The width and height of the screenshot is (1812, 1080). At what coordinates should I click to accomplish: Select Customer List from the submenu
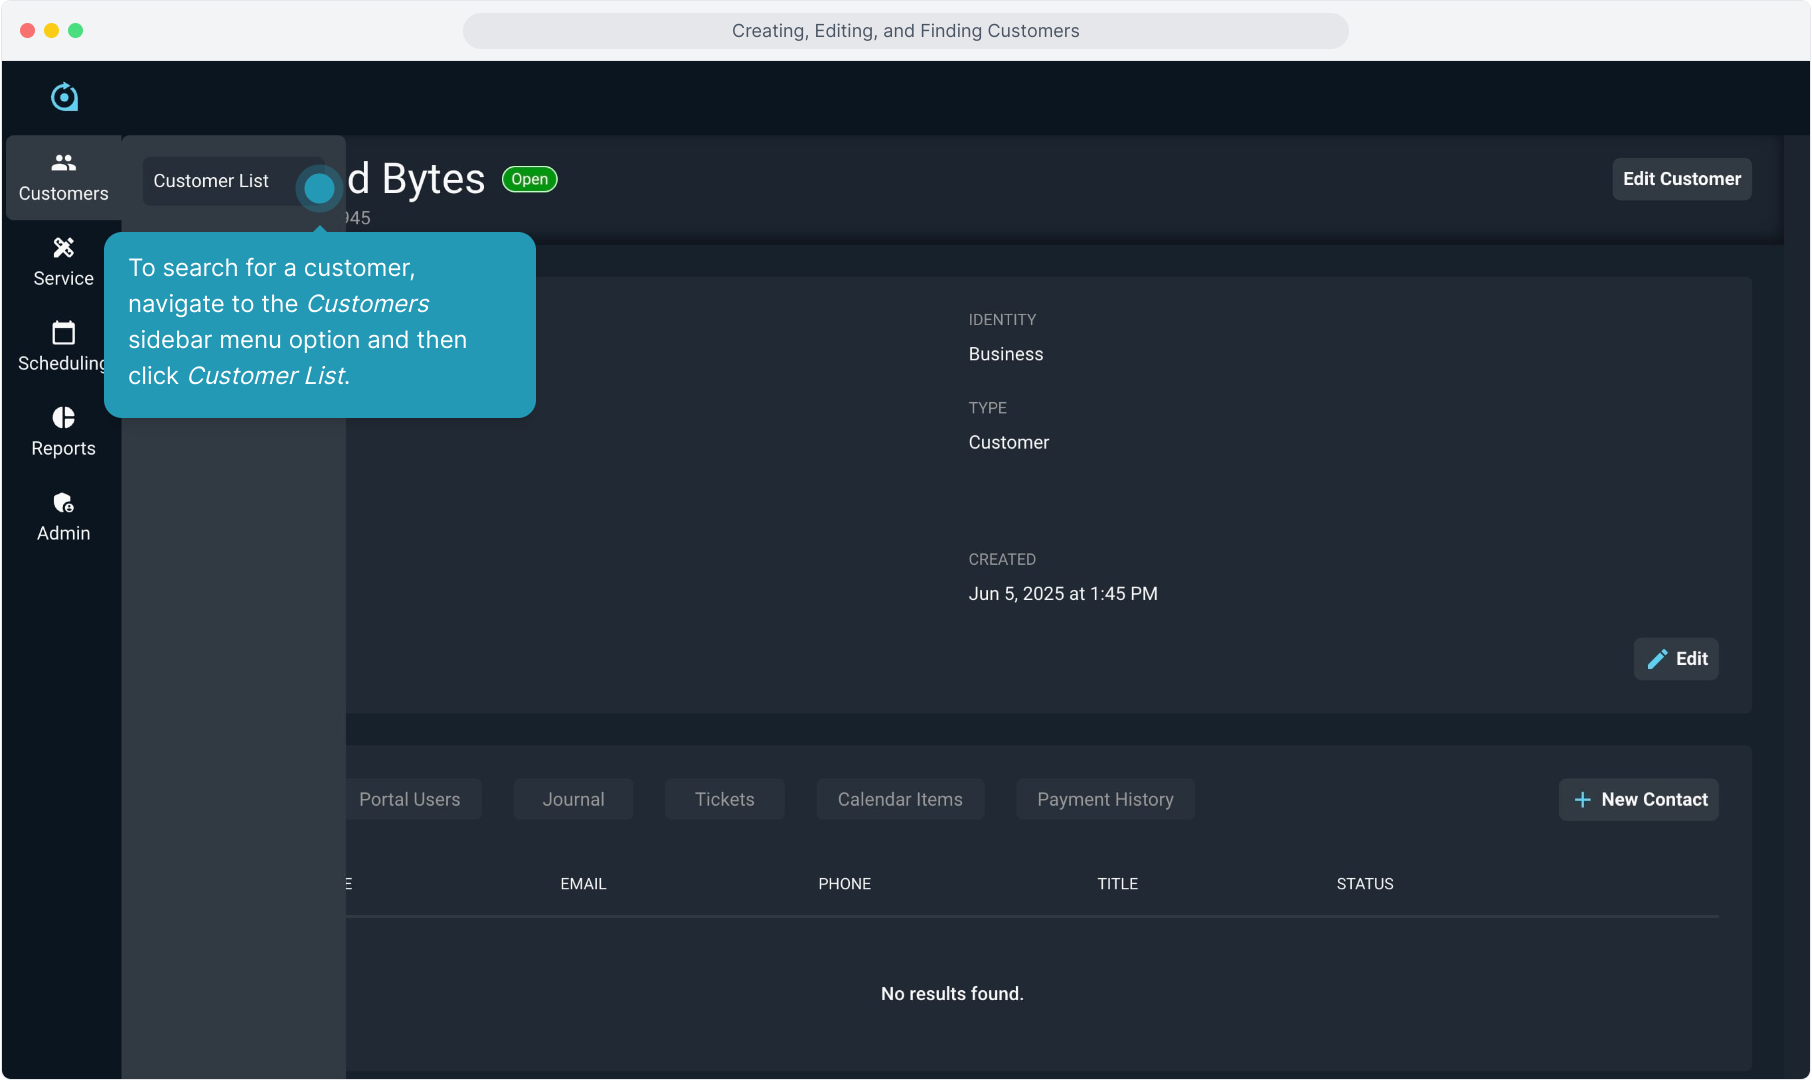point(211,181)
